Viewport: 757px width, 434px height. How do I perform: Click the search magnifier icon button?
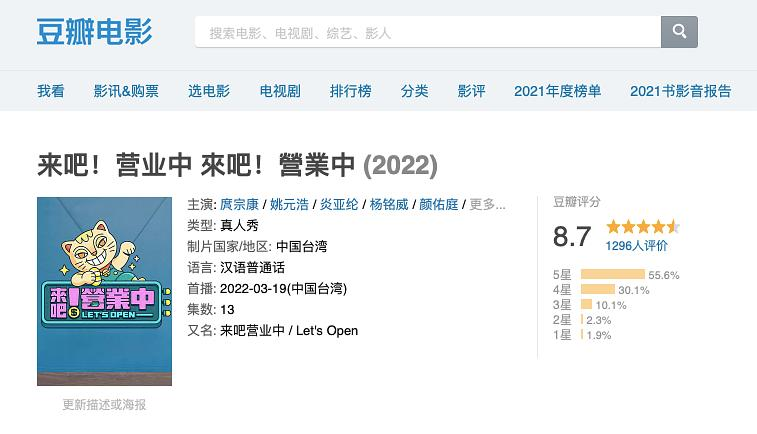pyautogui.click(x=679, y=32)
